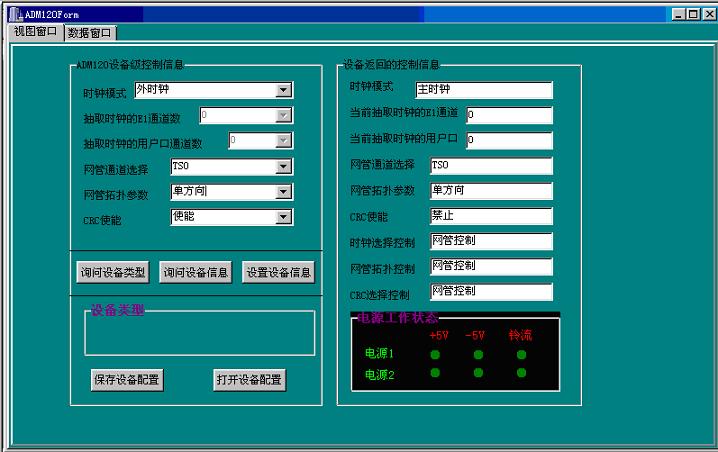Viewport: 718px width, 452px height.
Task: Select the 视图窗口 tab
Action: coord(35,32)
